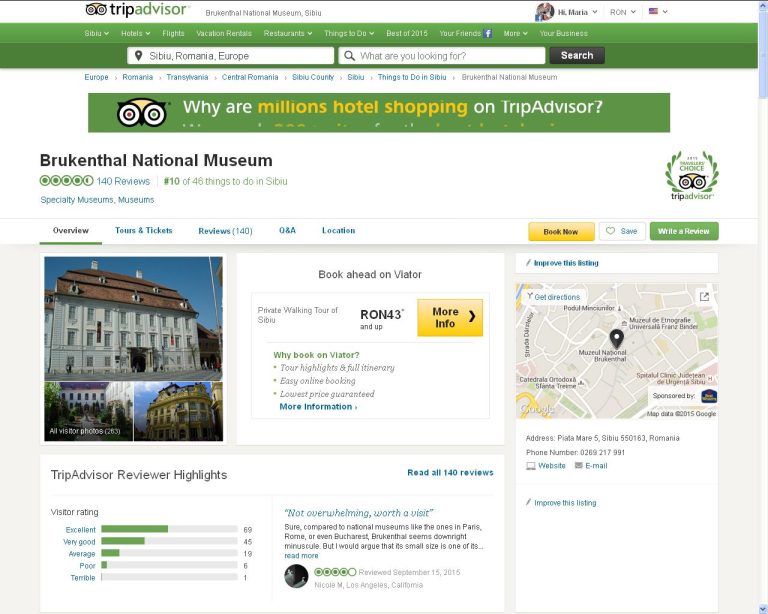Click the Travelers' Choice award badge

[x=692, y=175]
